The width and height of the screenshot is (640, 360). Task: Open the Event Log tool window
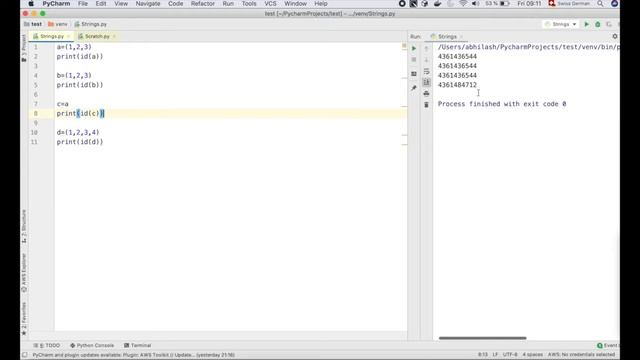(608, 345)
